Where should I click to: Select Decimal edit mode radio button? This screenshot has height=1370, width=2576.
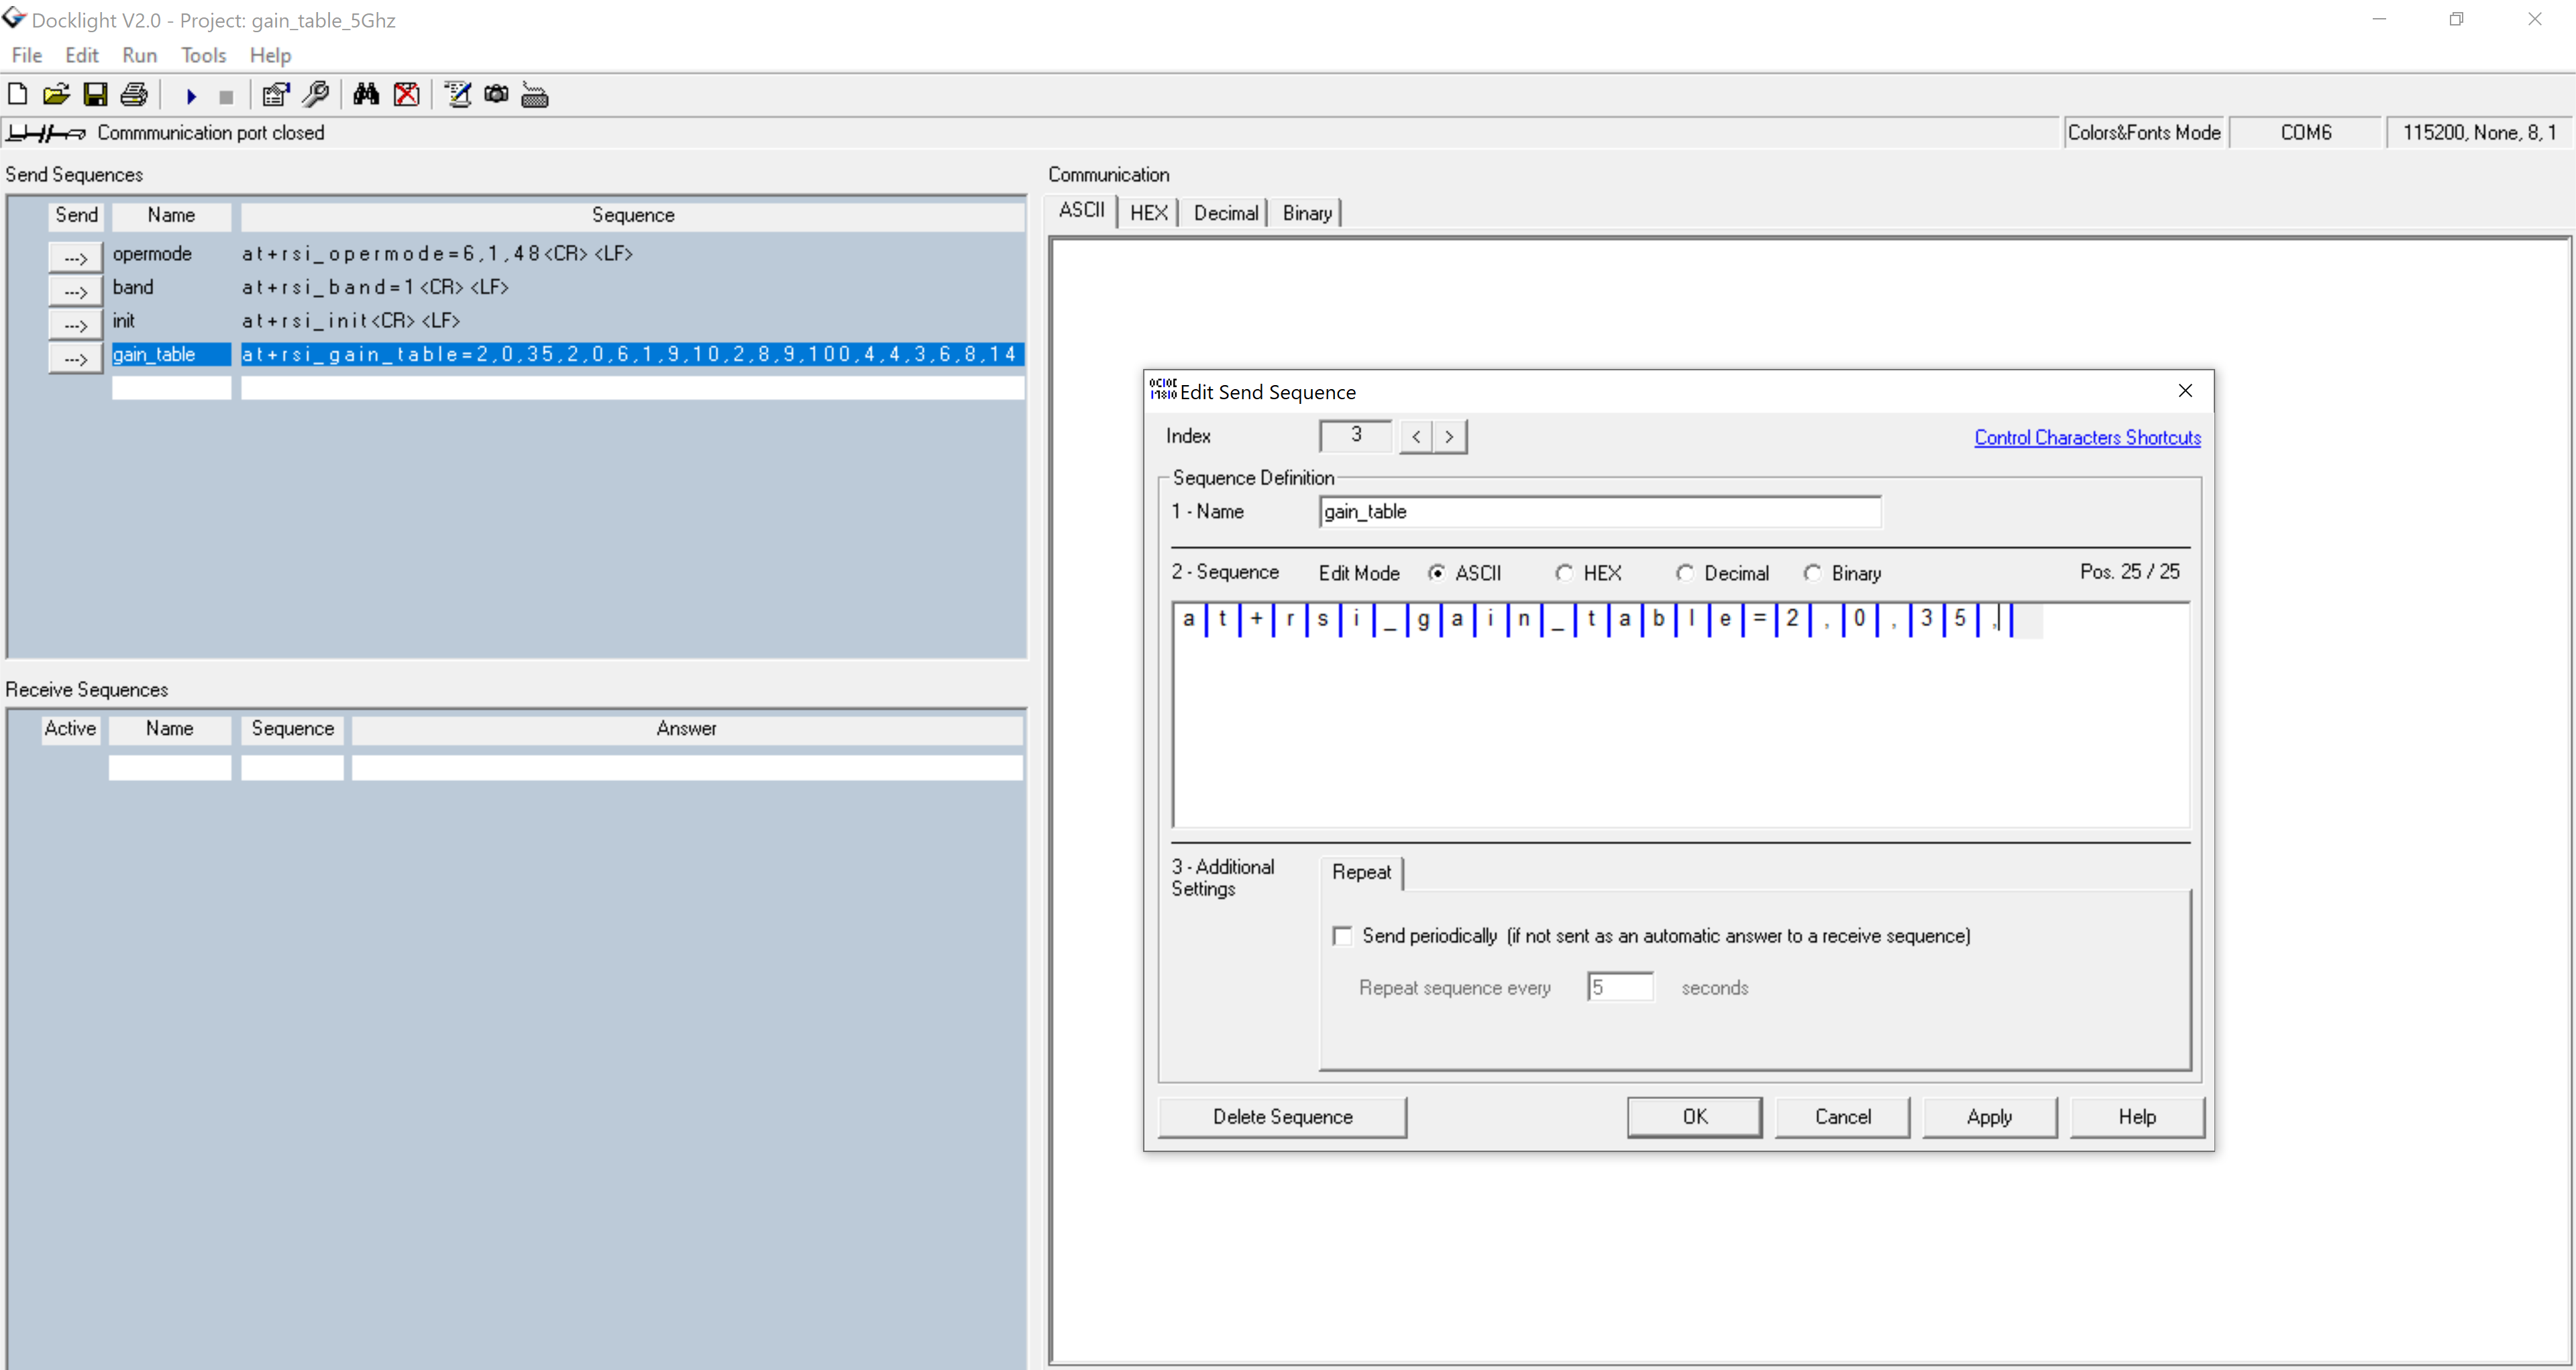click(x=1686, y=573)
